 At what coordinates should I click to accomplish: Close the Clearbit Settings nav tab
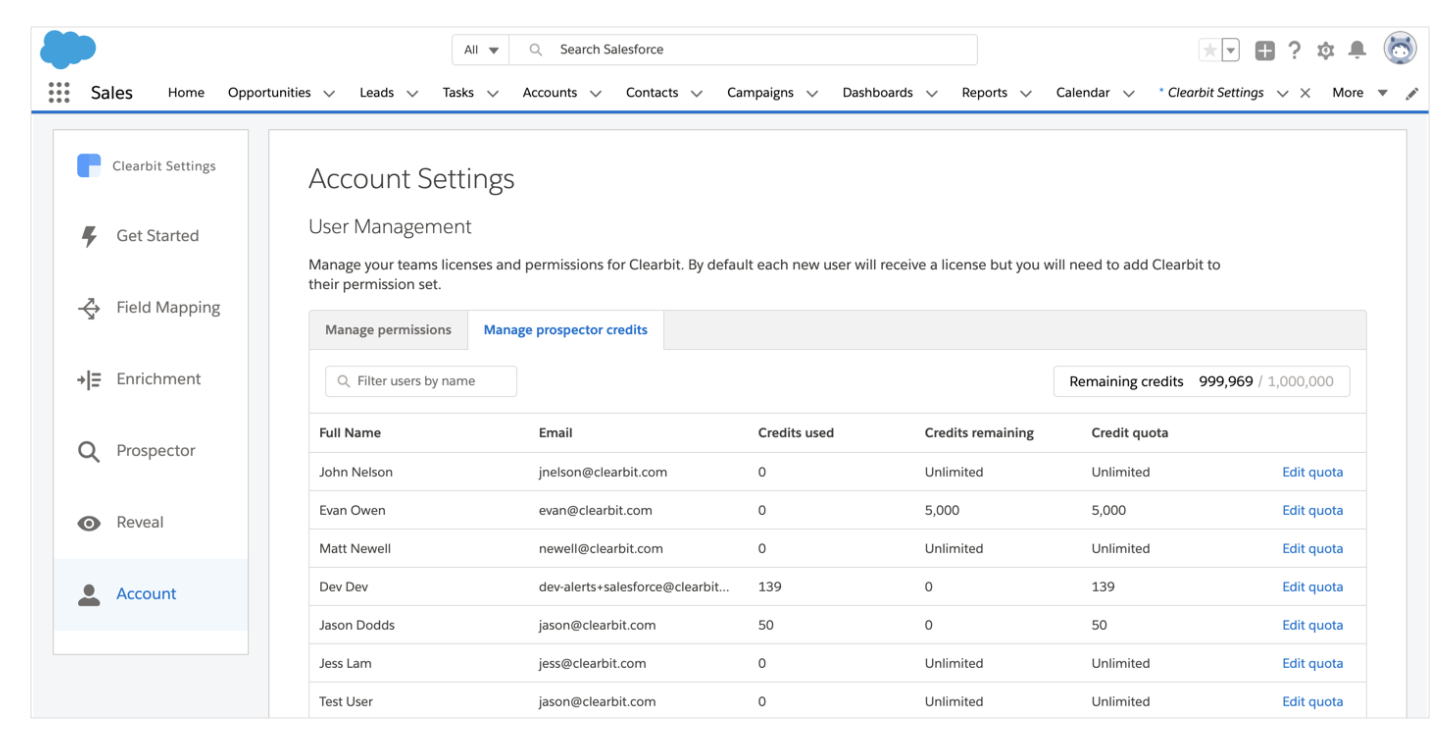click(x=1305, y=93)
